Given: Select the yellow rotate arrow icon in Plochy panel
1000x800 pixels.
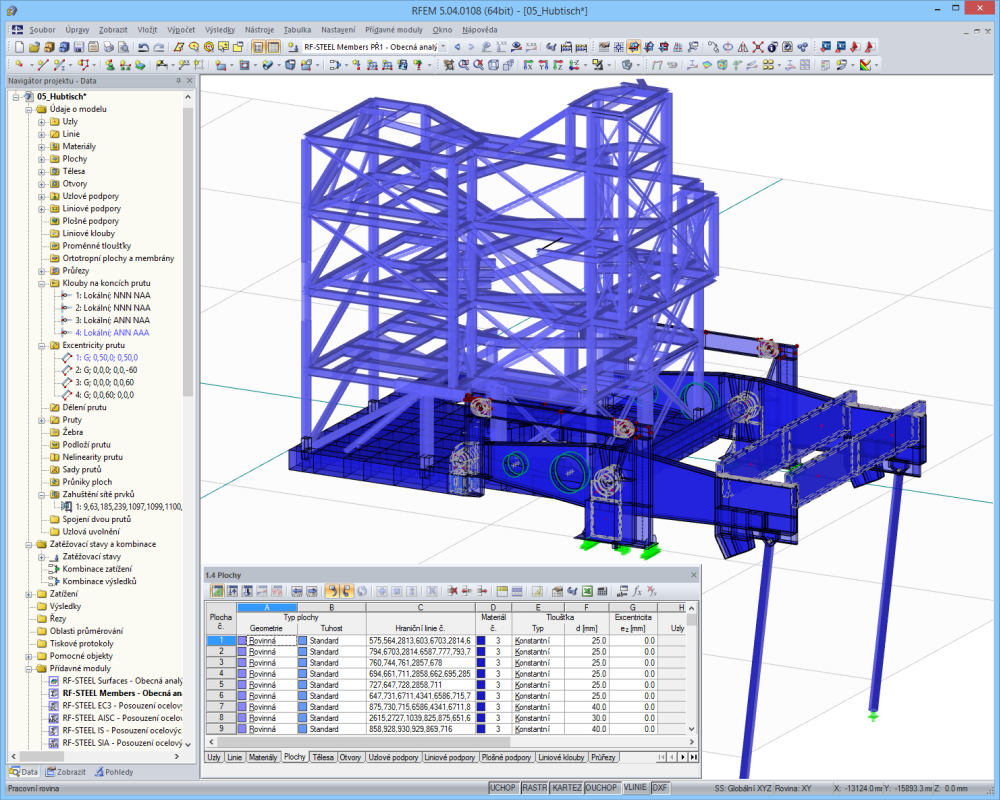Looking at the screenshot, I should point(330,592).
